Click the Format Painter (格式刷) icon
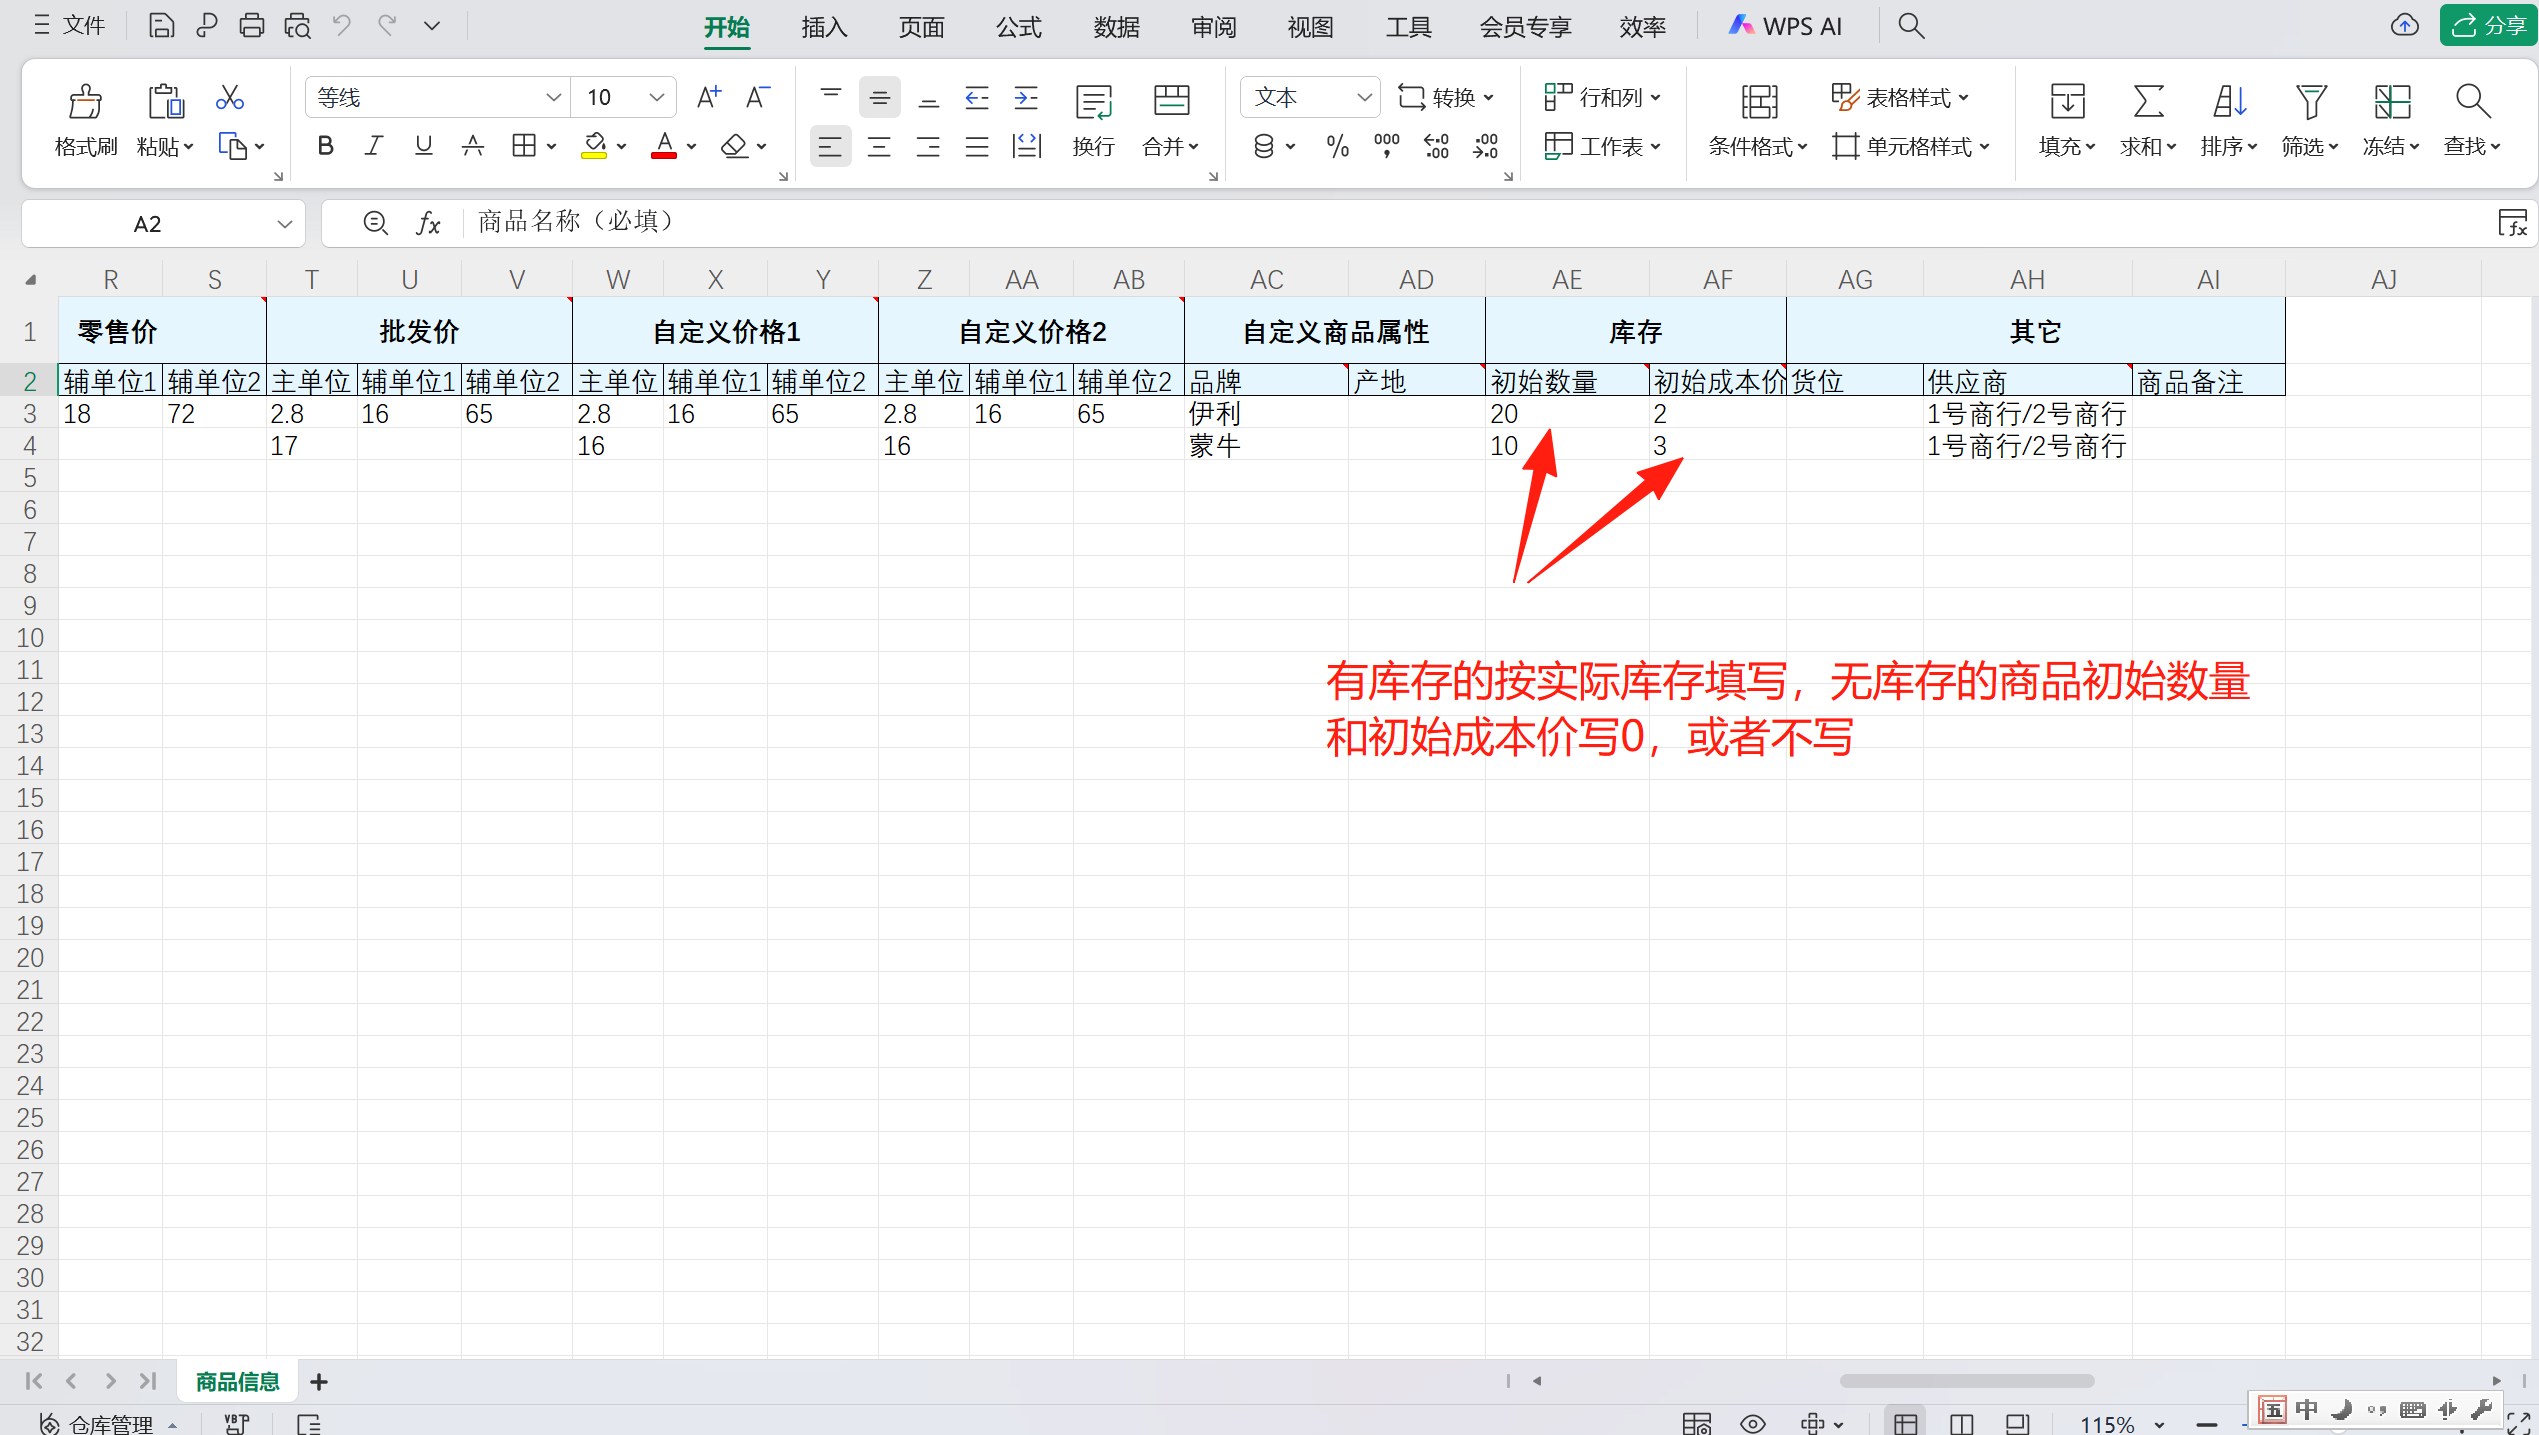The height and width of the screenshot is (1435, 2539). click(85, 103)
